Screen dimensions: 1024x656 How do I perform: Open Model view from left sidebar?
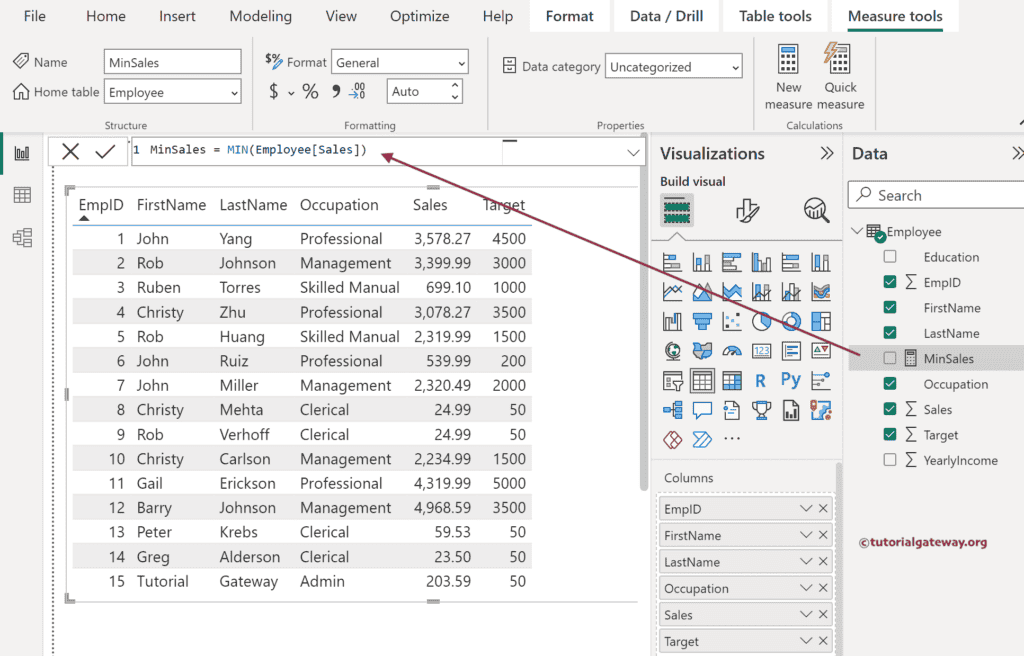point(22,237)
